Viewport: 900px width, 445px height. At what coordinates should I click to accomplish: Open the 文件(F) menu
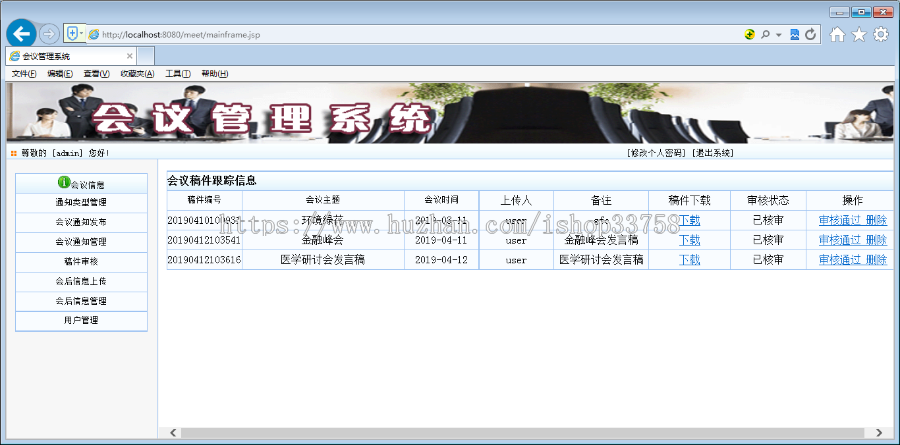(24, 73)
